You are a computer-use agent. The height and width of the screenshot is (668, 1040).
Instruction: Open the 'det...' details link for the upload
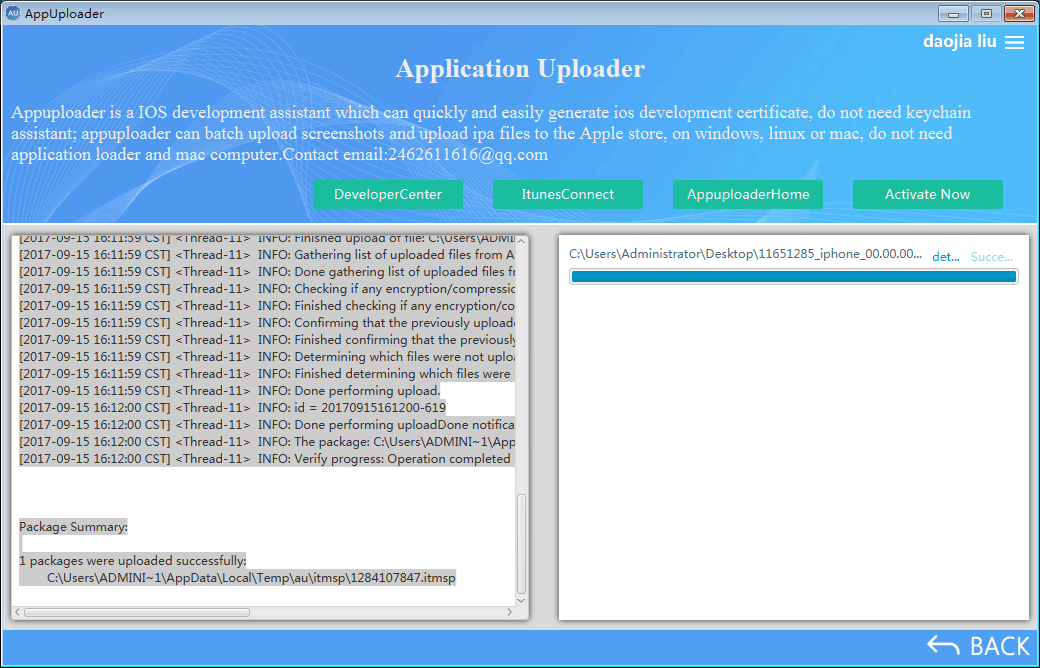[946, 257]
